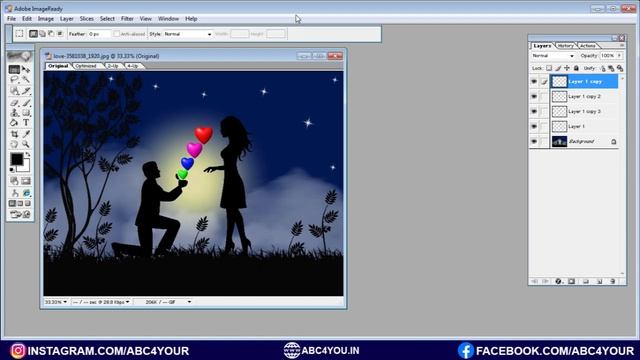
Task: Toggle Lock transparent pixels checkbox
Action: [x=549, y=68]
